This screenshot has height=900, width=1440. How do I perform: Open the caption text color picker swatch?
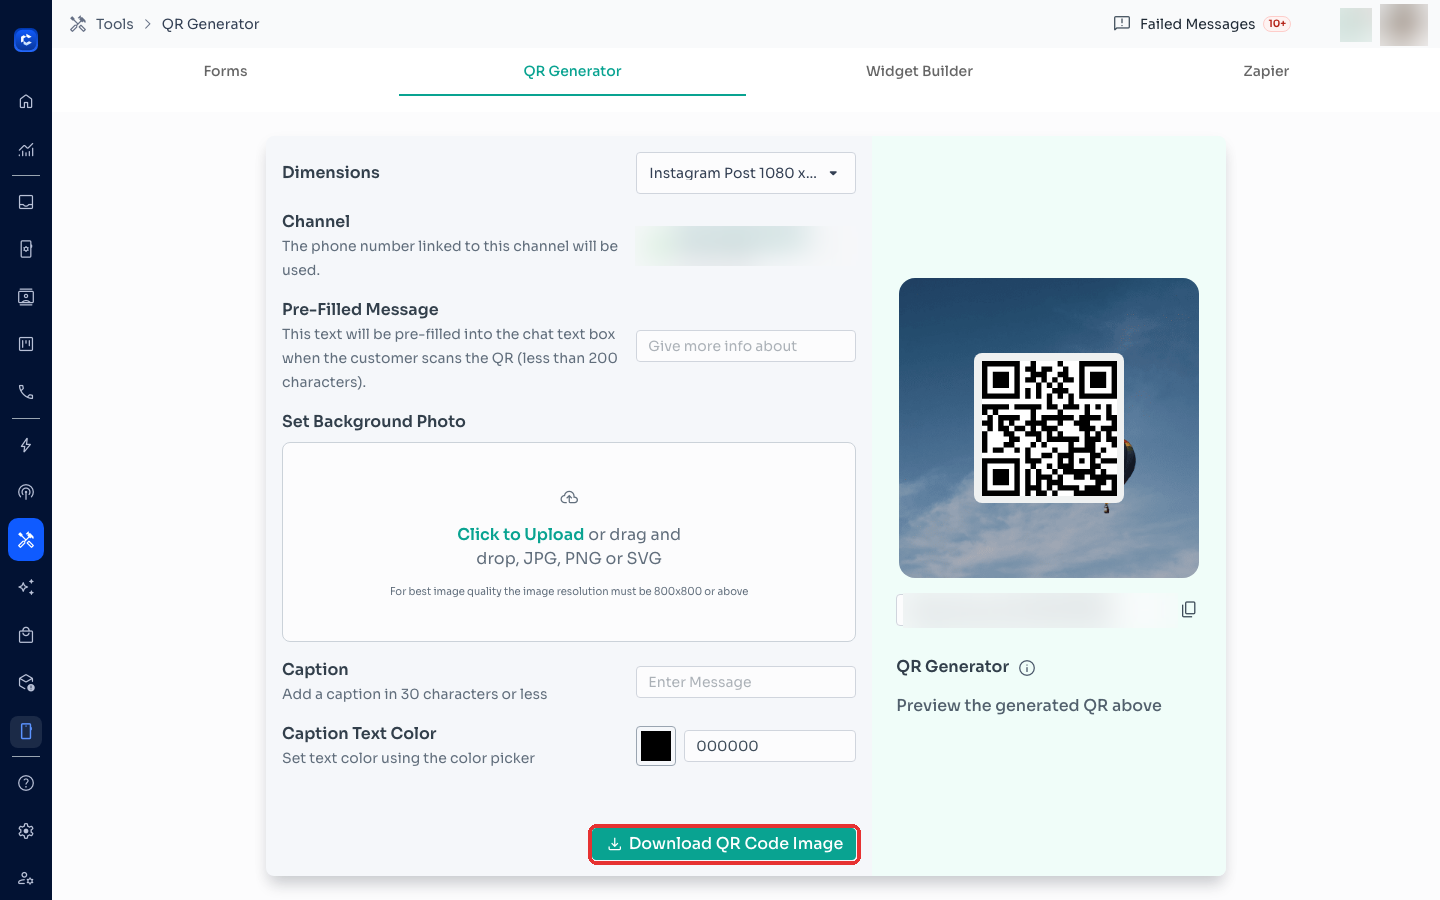656,746
